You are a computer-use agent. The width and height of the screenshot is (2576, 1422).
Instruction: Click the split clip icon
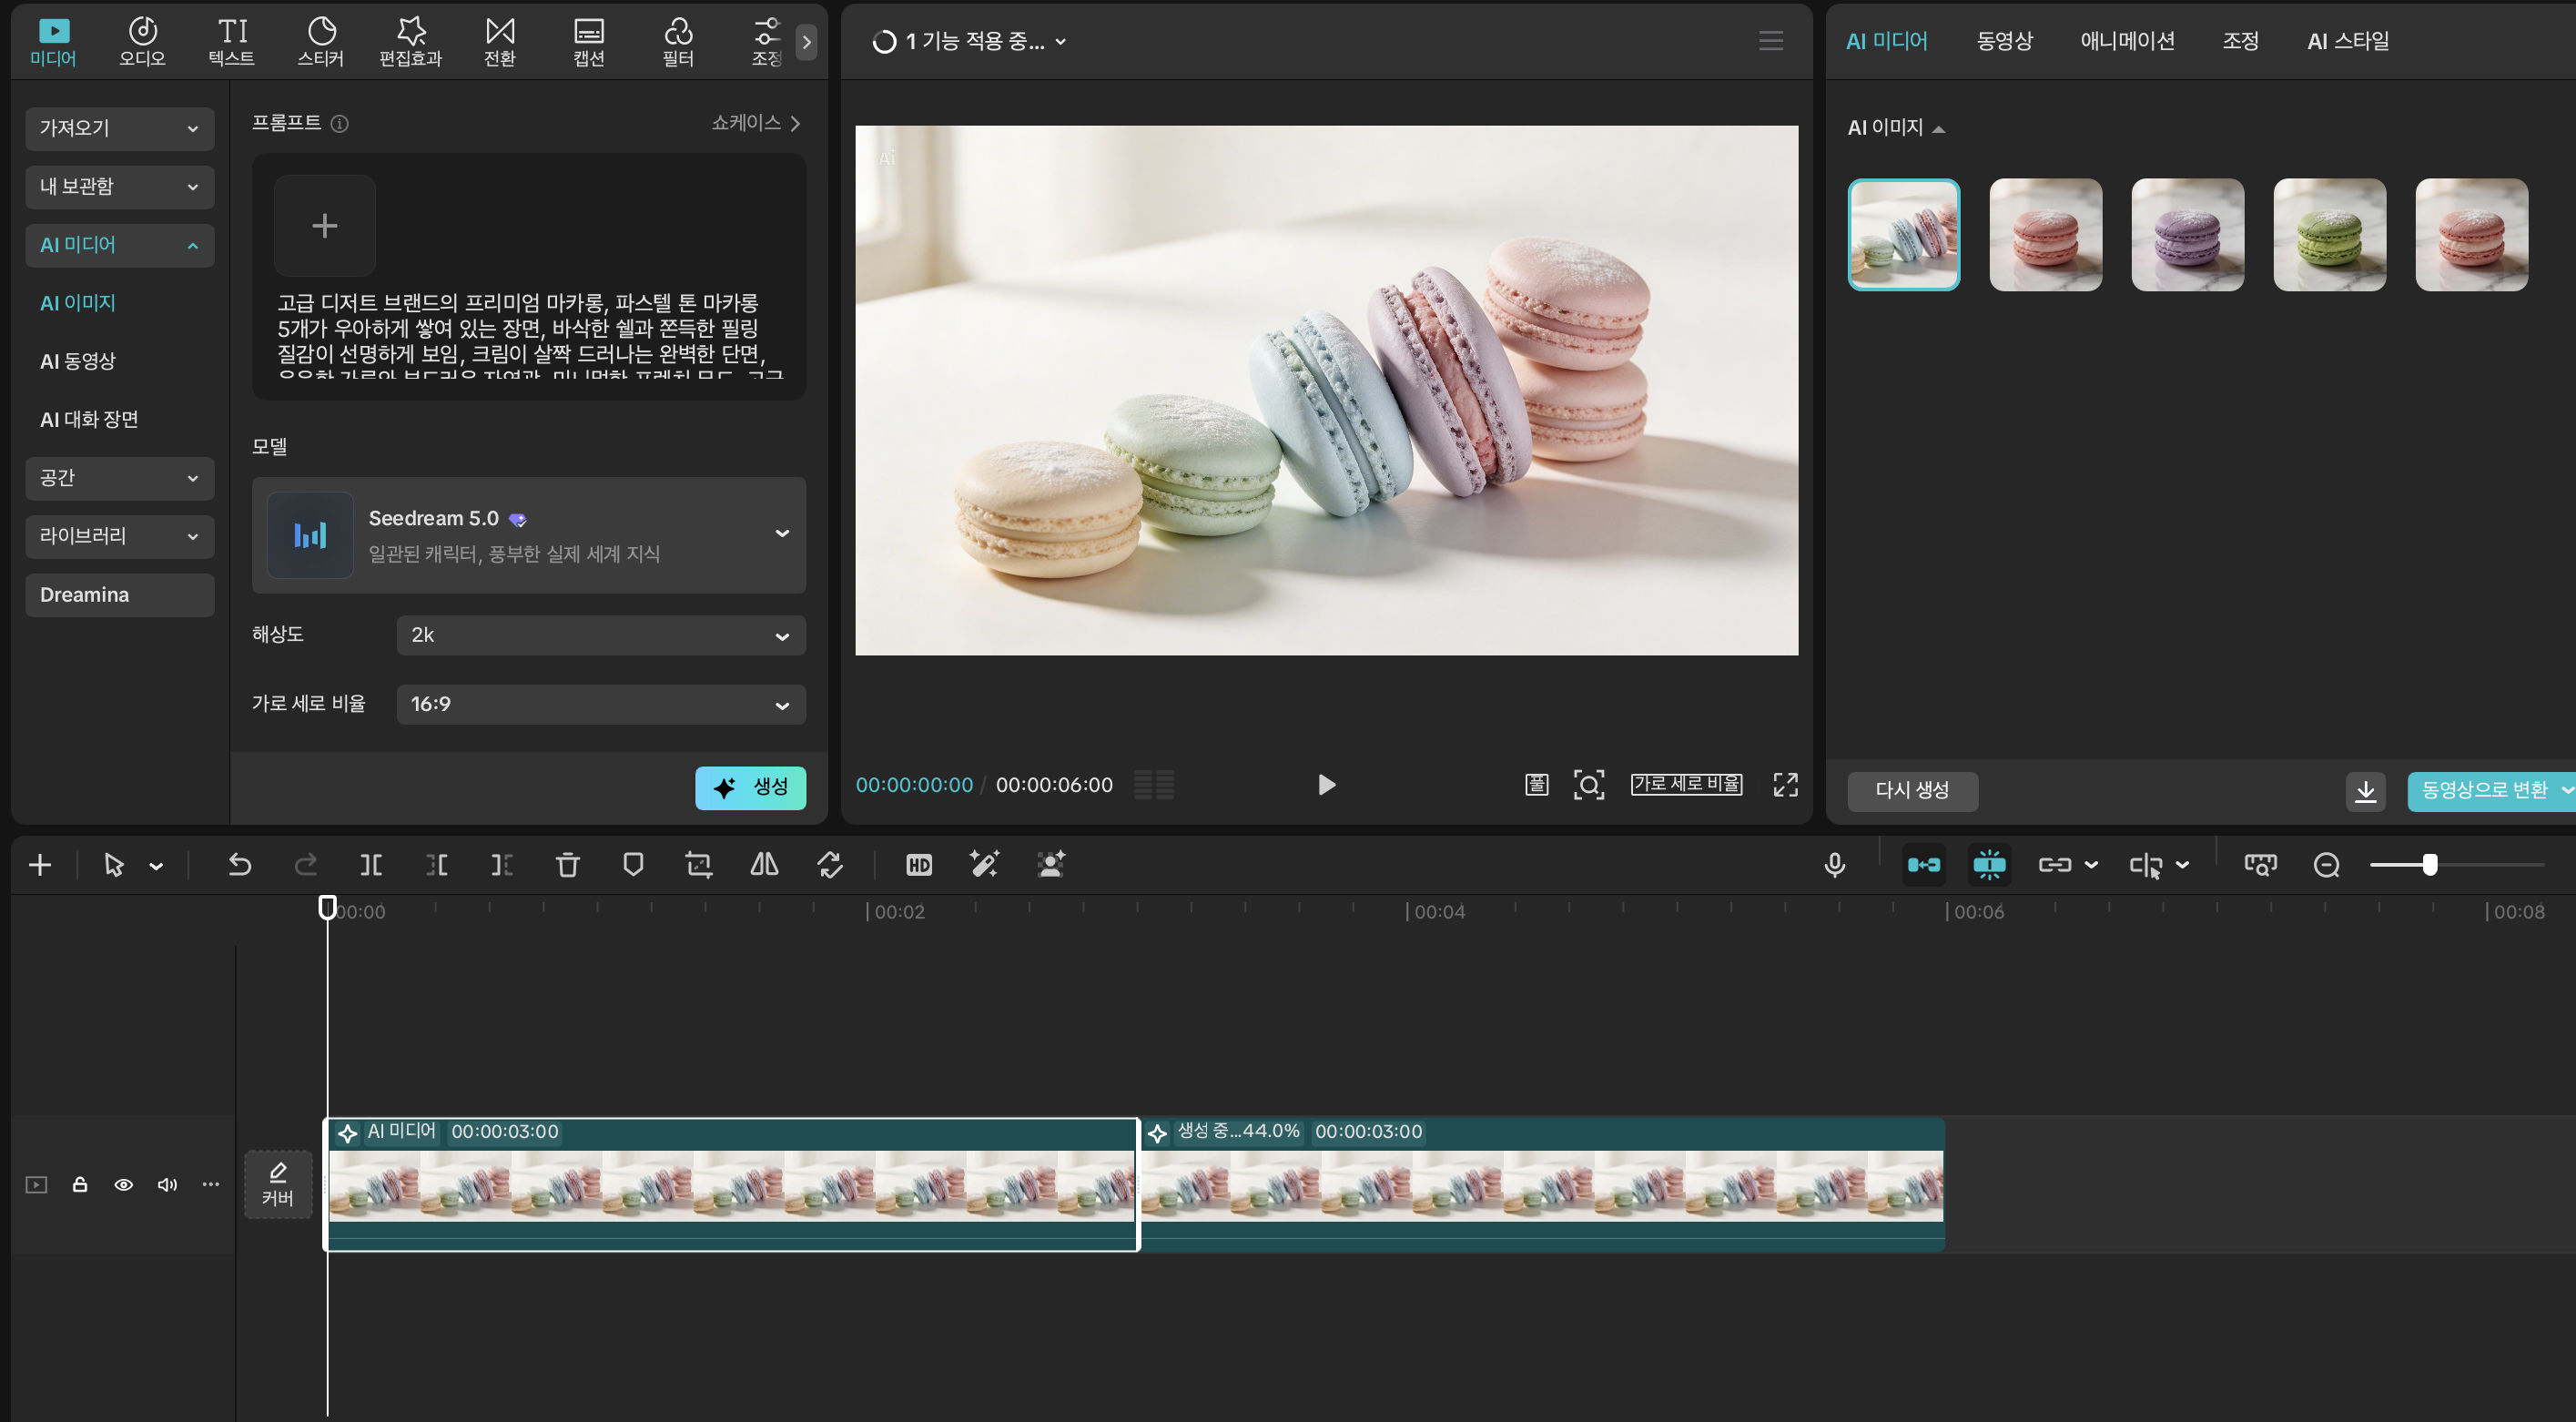tap(371, 865)
